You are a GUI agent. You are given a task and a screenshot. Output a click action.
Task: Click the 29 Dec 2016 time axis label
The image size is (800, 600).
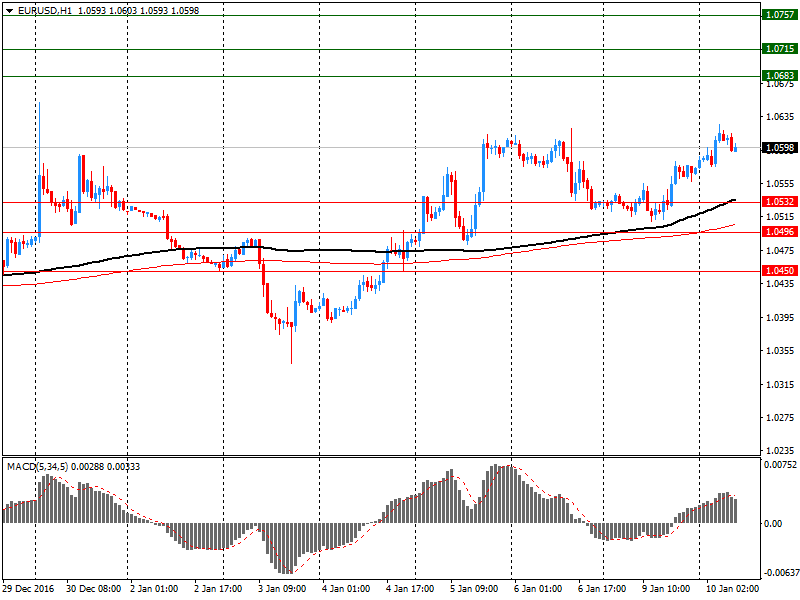[29, 588]
